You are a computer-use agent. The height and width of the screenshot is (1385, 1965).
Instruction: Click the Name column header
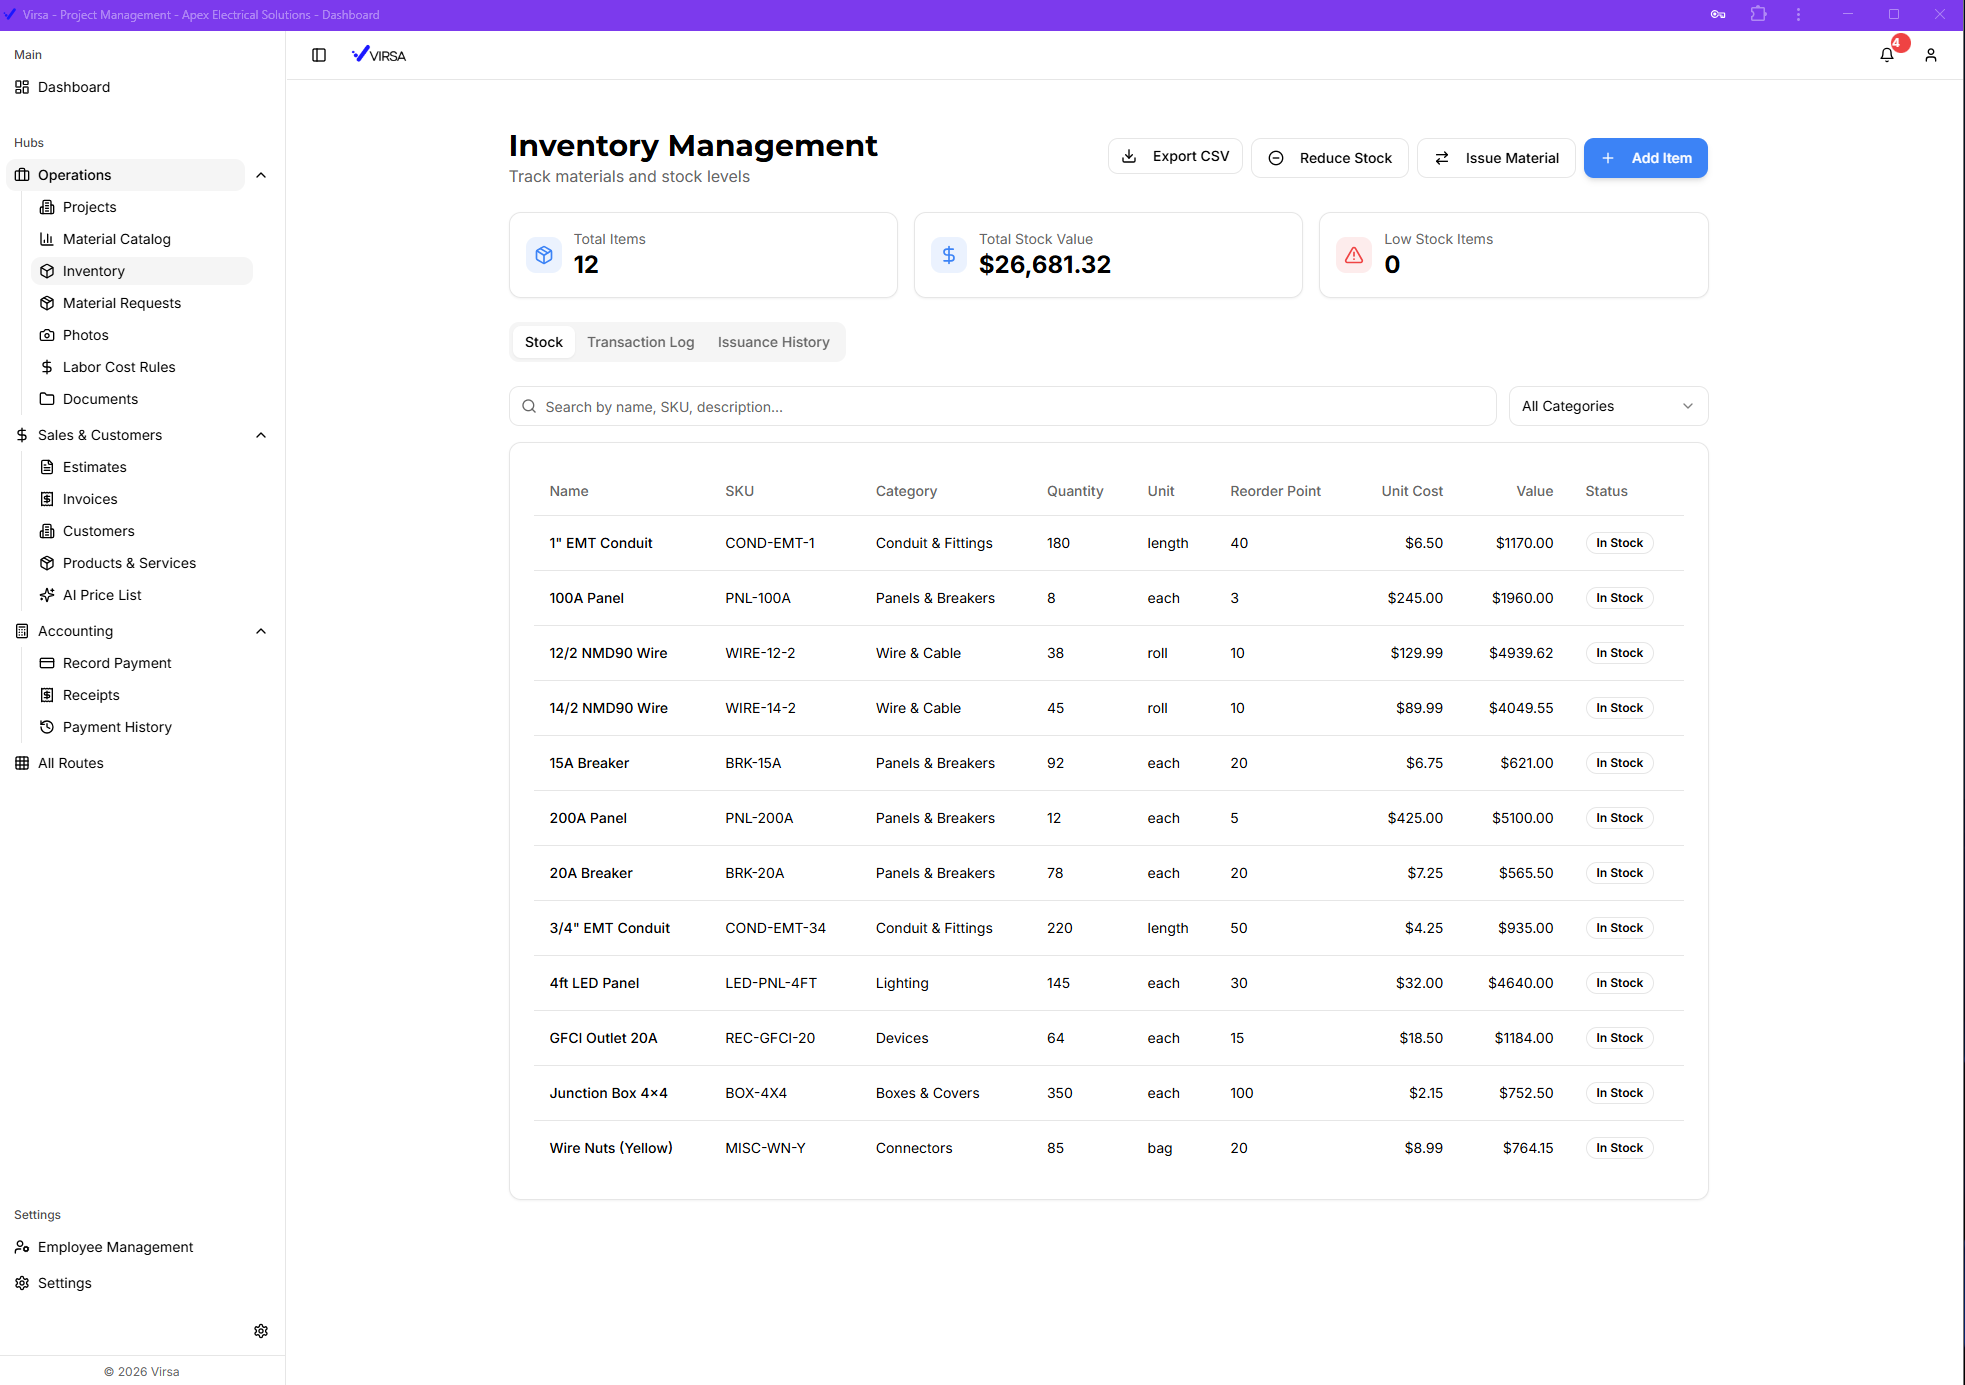pos(569,491)
